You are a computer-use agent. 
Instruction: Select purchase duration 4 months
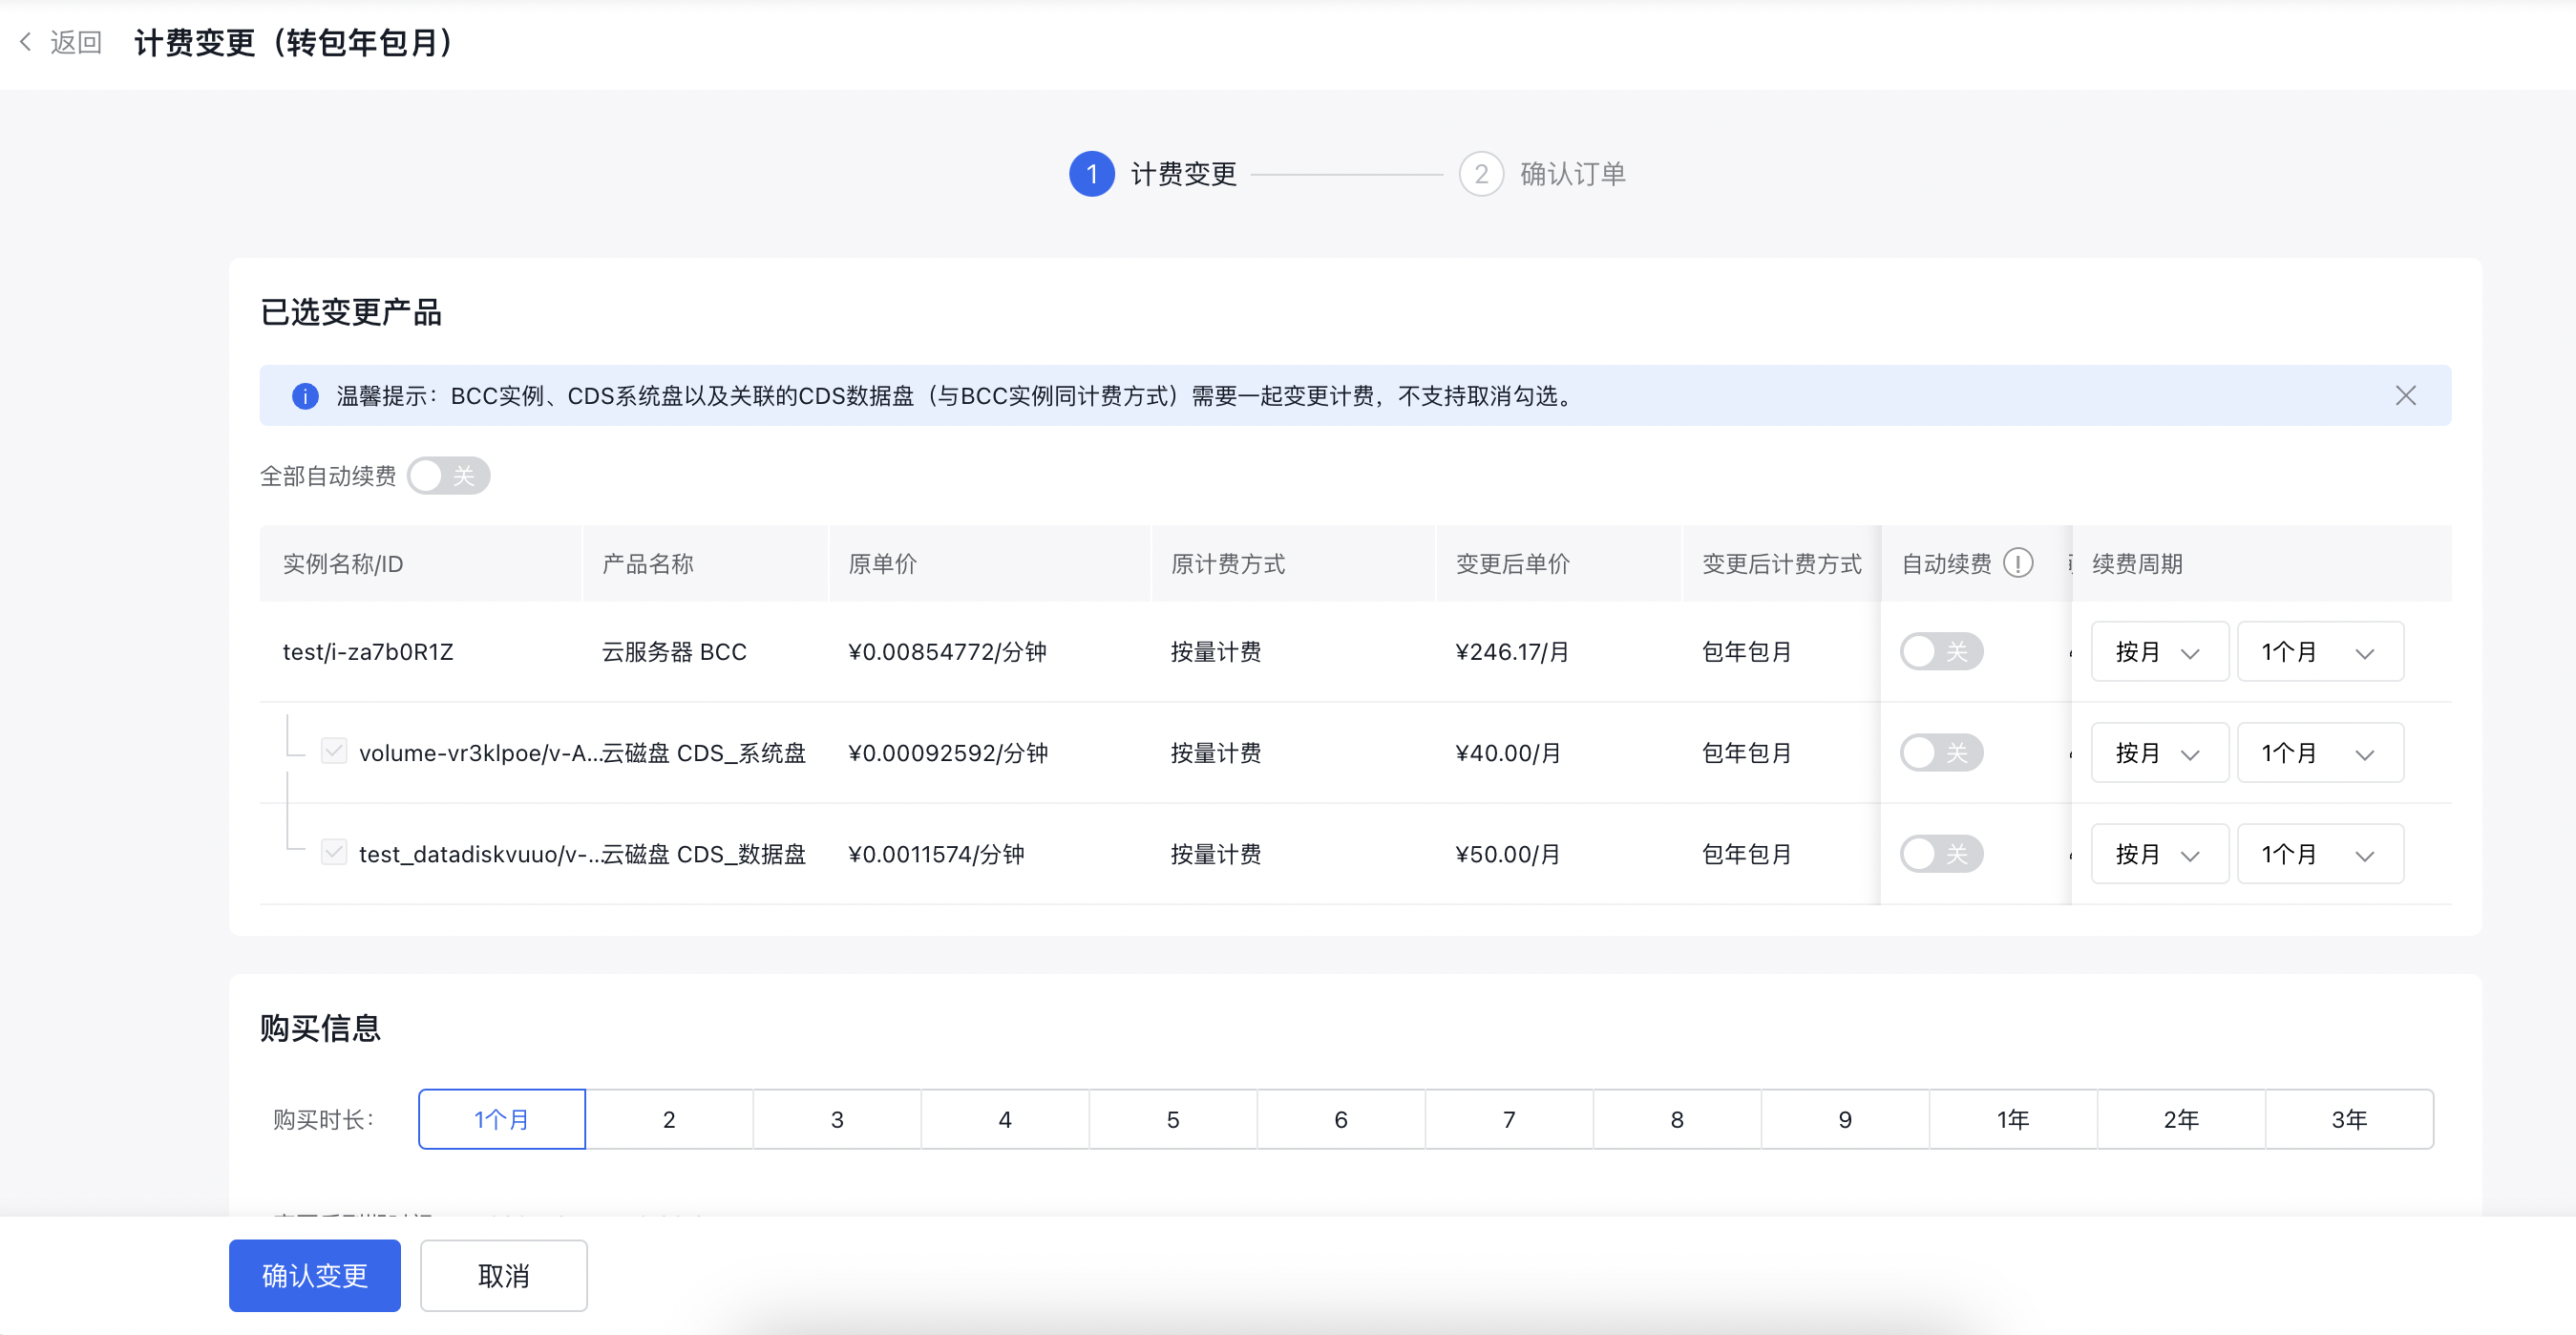click(1005, 1119)
